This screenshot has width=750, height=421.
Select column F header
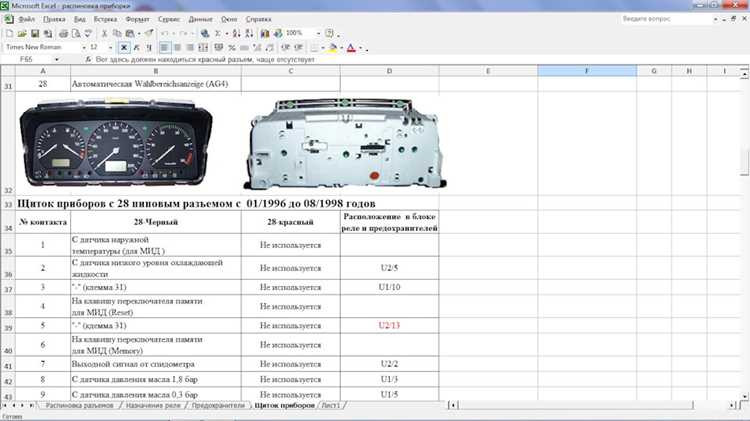point(587,71)
